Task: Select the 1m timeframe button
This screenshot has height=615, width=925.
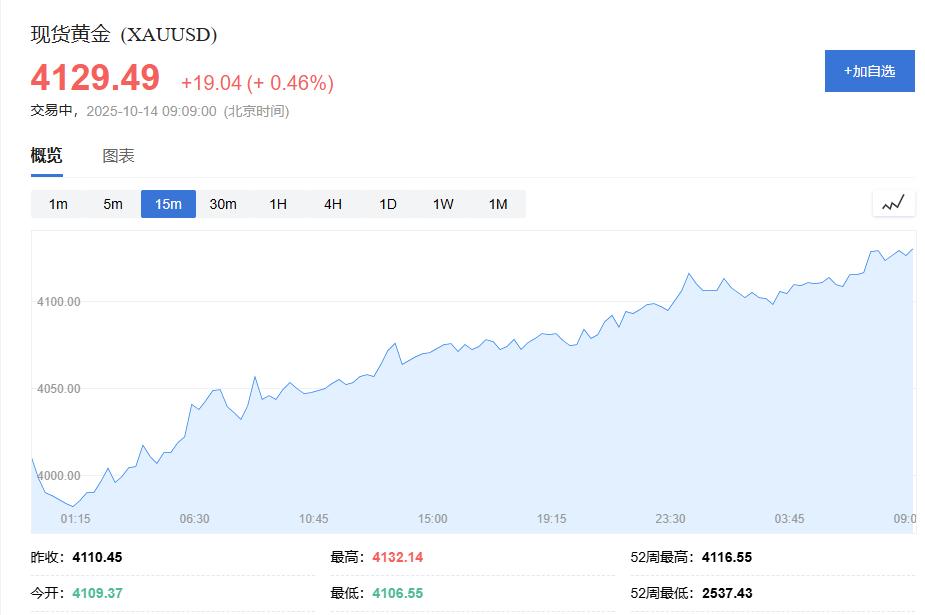Action: coord(57,203)
